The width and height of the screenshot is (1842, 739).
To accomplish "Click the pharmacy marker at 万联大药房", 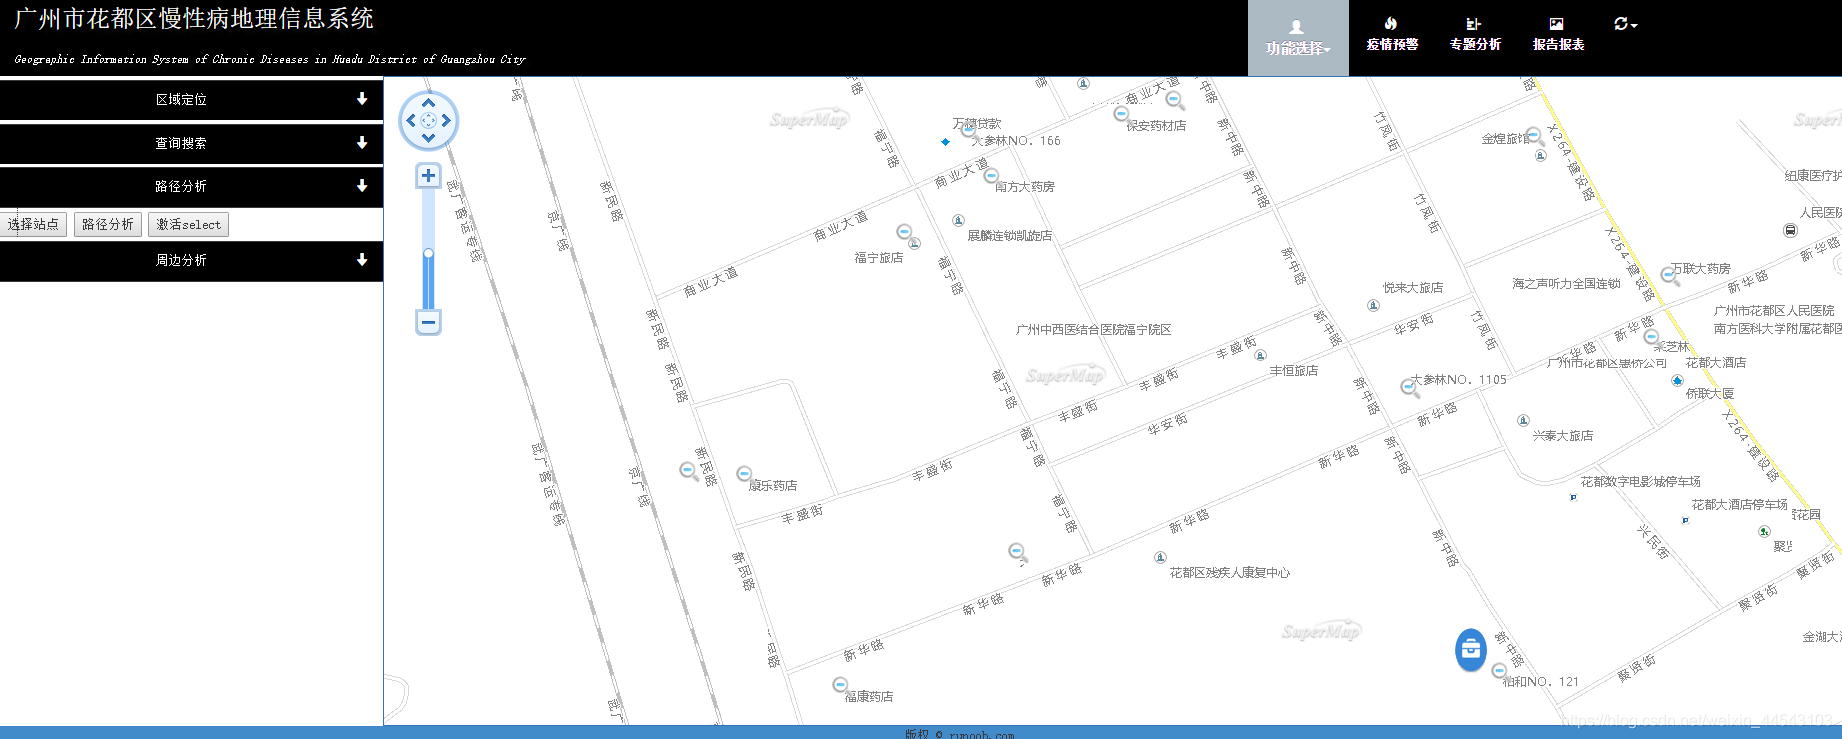I will tap(1668, 274).
